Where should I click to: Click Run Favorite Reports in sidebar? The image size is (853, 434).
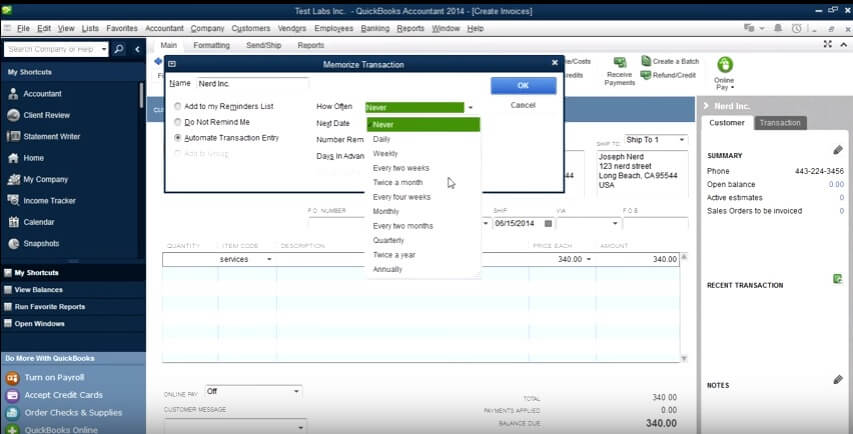50,307
